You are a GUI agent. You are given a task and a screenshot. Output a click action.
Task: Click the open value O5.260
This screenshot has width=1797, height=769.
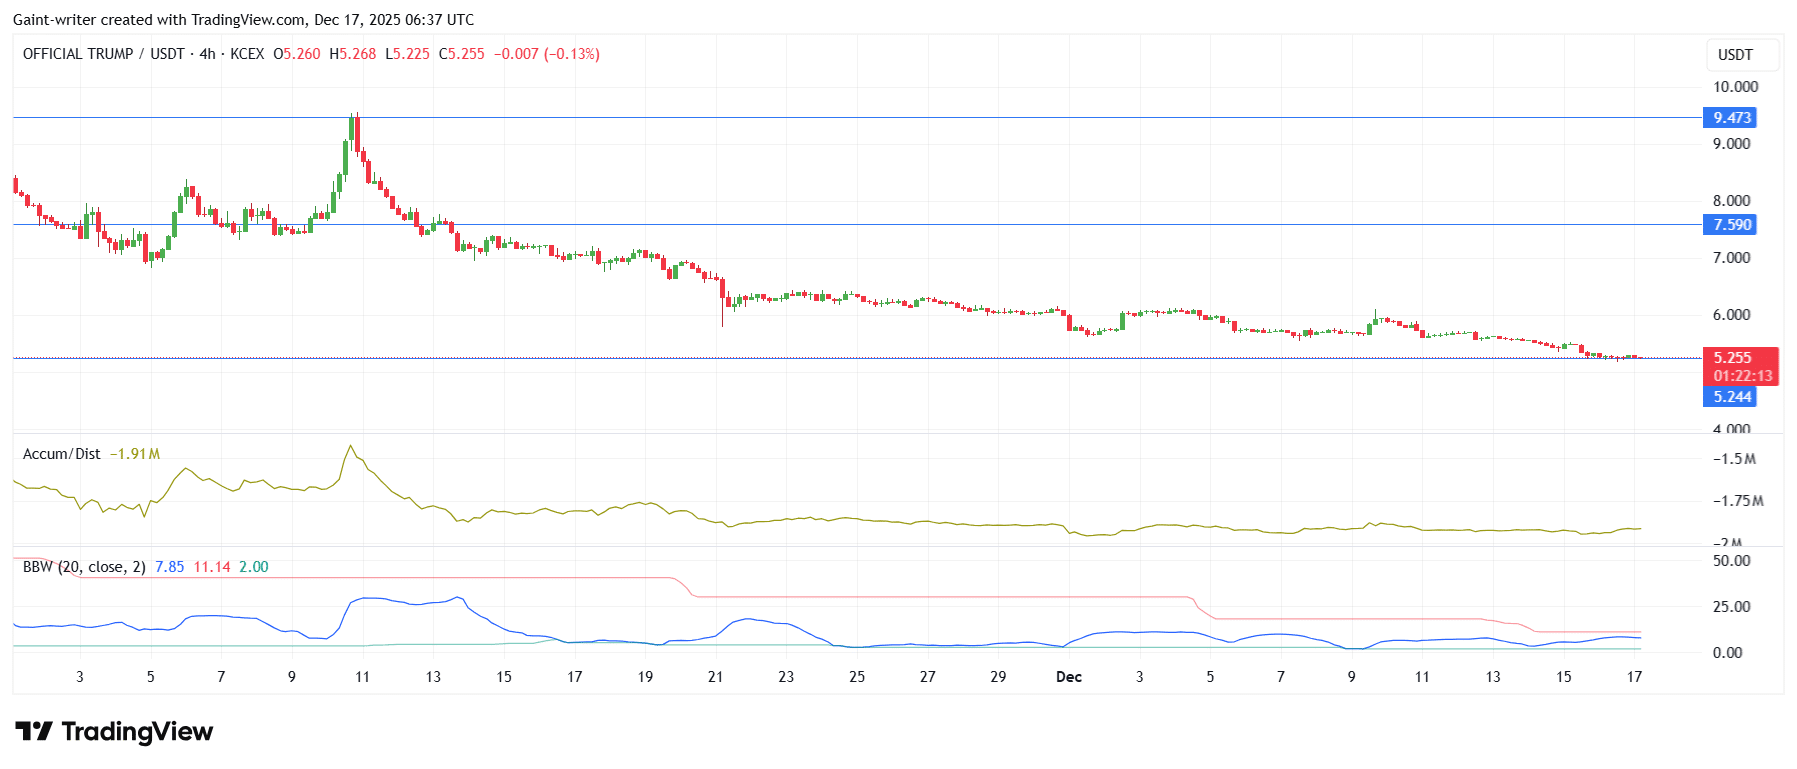(x=297, y=54)
